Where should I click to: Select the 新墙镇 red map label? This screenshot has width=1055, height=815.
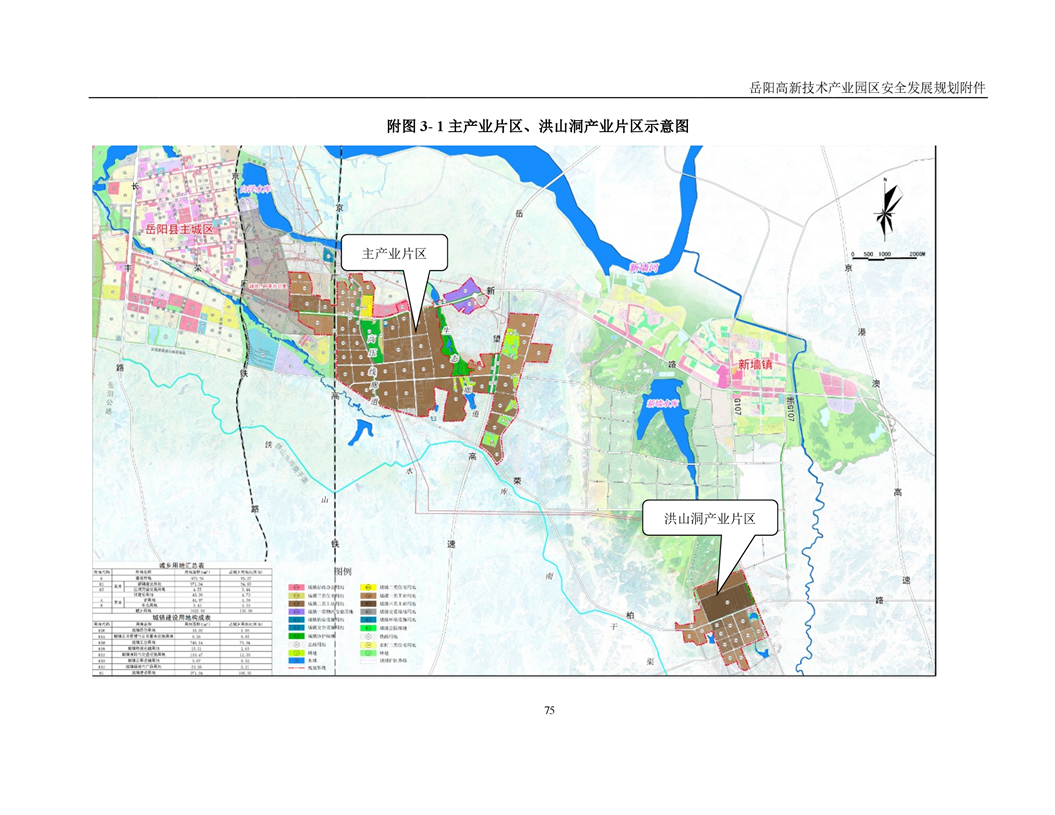click(758, 366)
